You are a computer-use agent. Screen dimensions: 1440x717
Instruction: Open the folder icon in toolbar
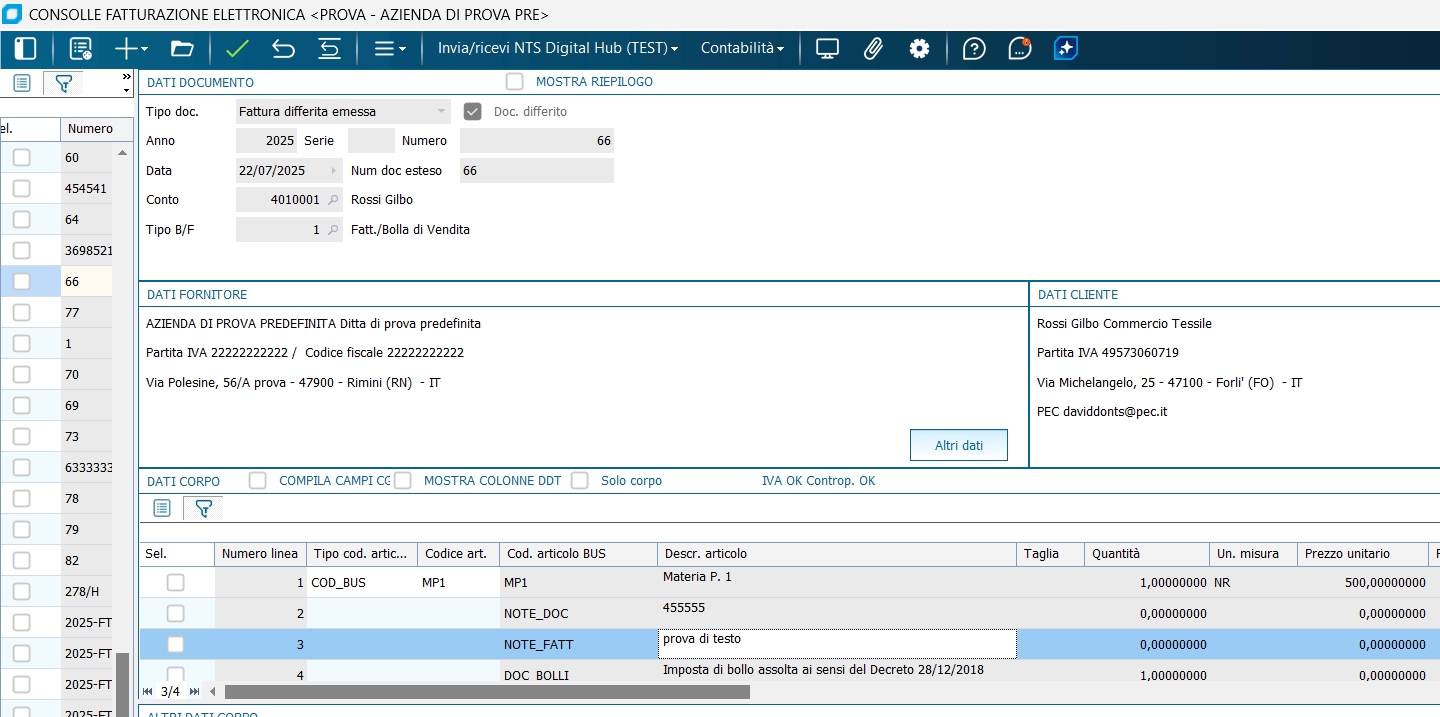click(x=181, y=49)
